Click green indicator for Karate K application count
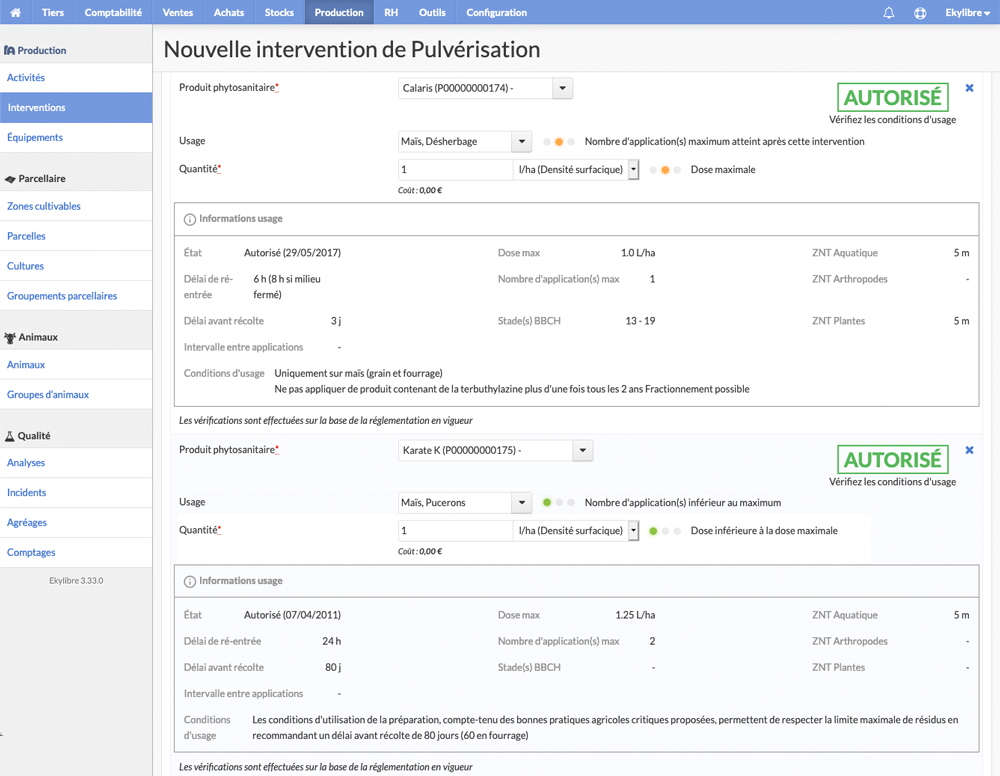The image size is (1000, 776). tap(547, 502)
